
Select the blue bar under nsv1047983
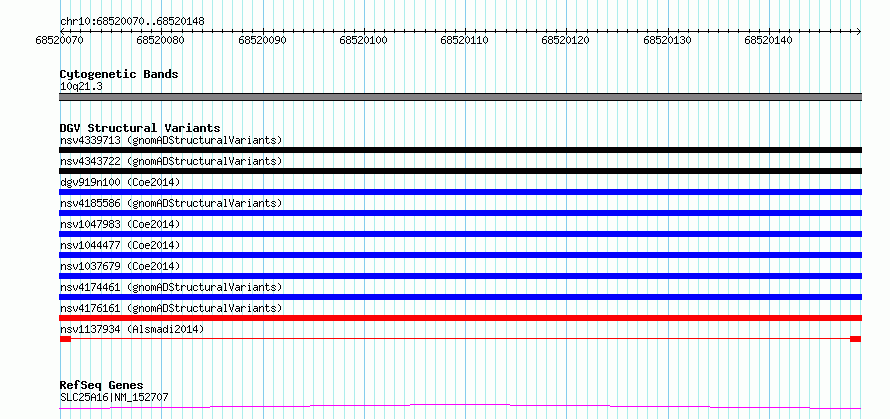tap(460, 234)
